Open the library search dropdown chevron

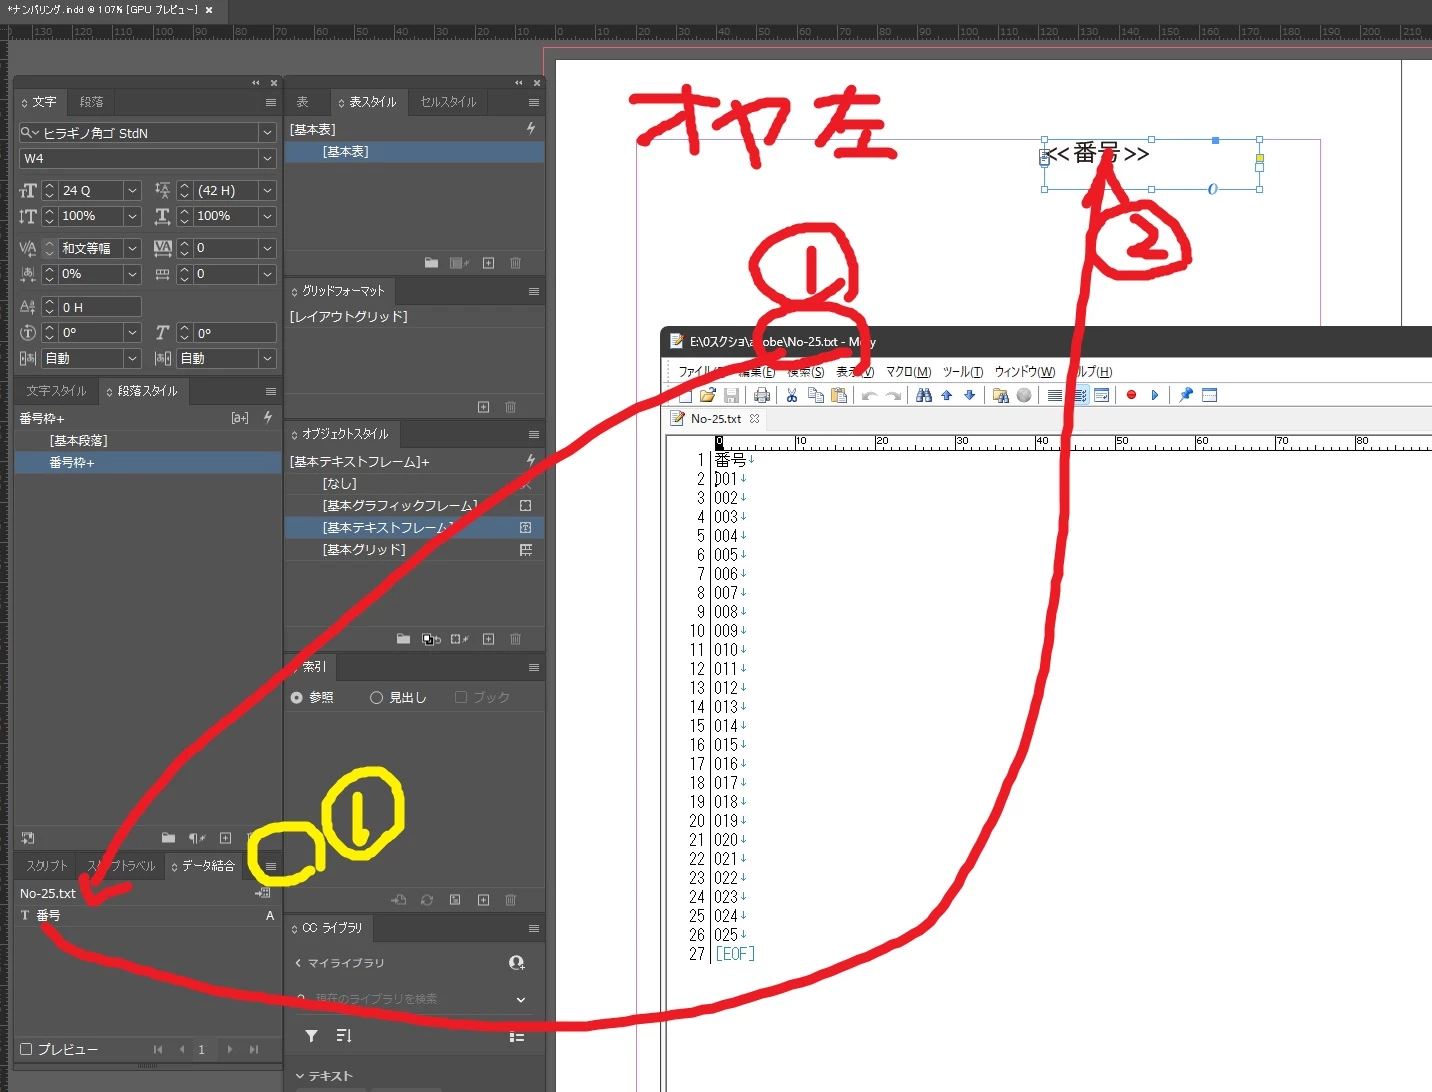point(521,999)
